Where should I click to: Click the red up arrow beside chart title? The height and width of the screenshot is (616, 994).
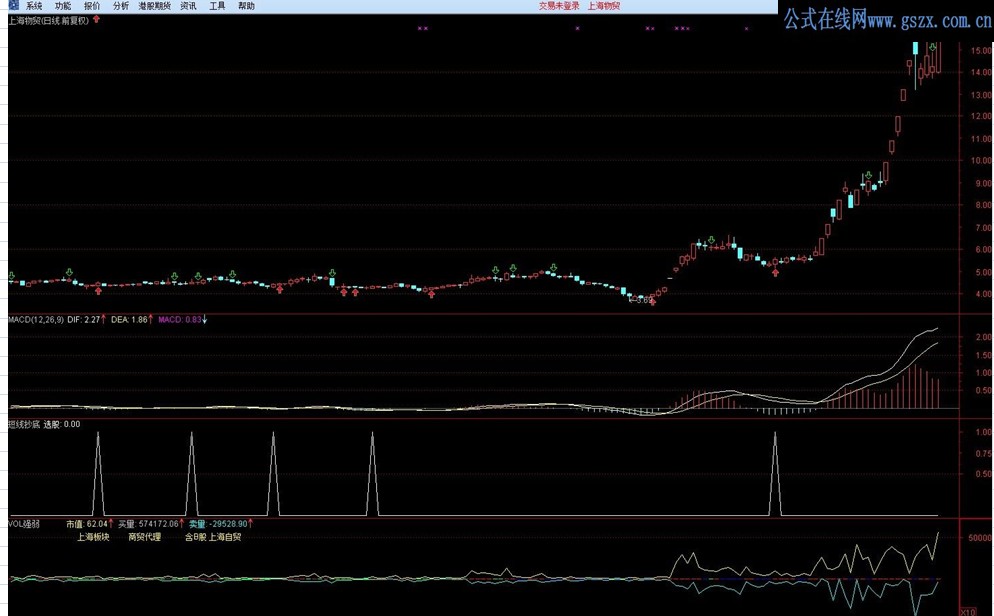point(96,20)
